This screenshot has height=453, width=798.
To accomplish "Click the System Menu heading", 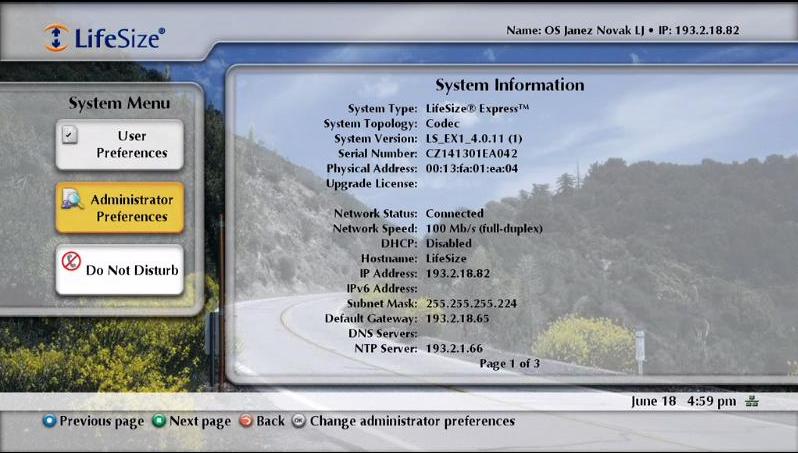I will (120, 103).
